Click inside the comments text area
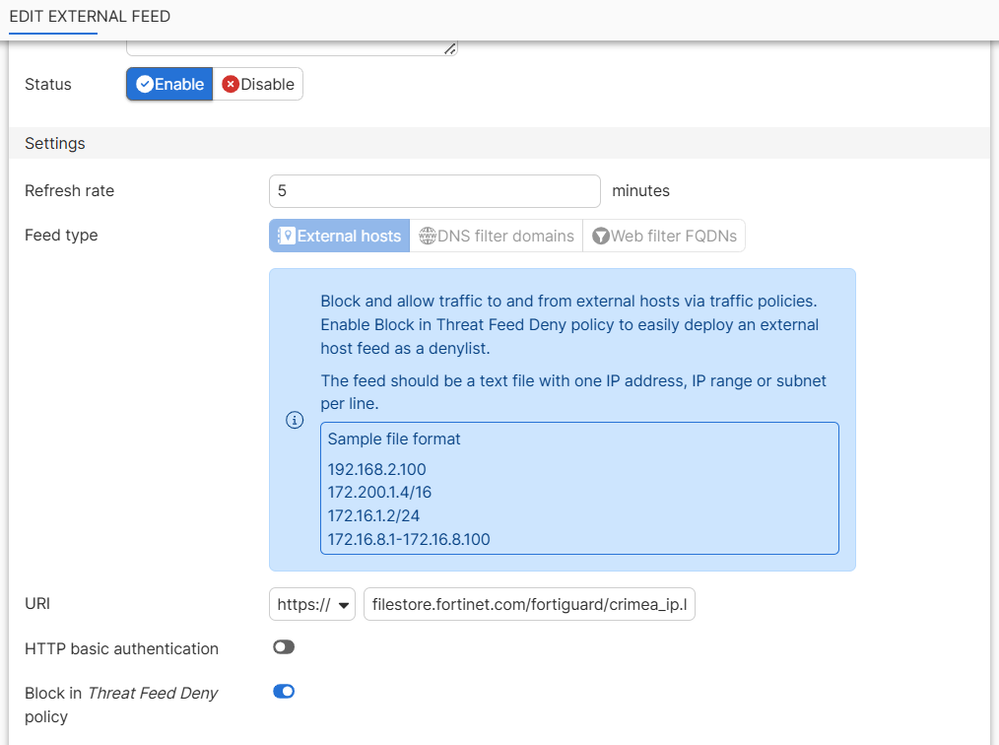Viewport: 999px width, 745px height. (x=290, y=47)
